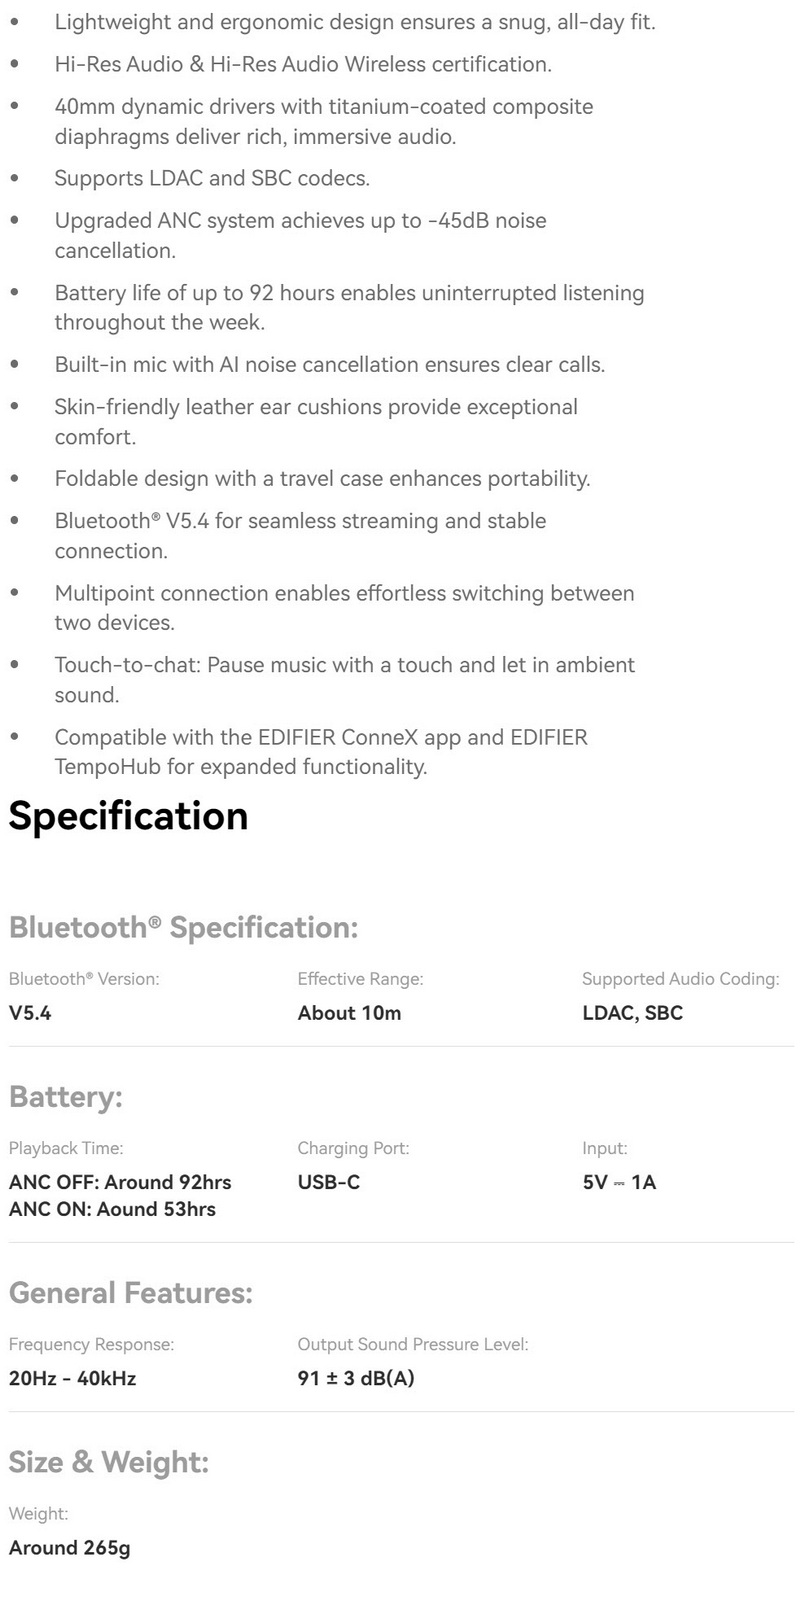Click the ANC ON: Aound 53hrs text

coord(112,1209)
